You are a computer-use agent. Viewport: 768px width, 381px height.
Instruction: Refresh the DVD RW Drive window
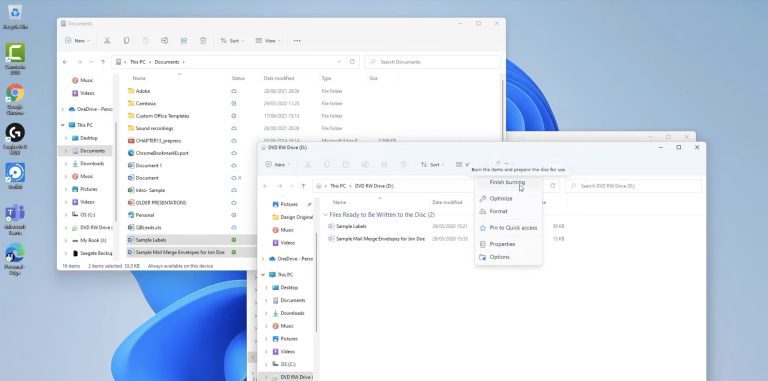point(552,186)
